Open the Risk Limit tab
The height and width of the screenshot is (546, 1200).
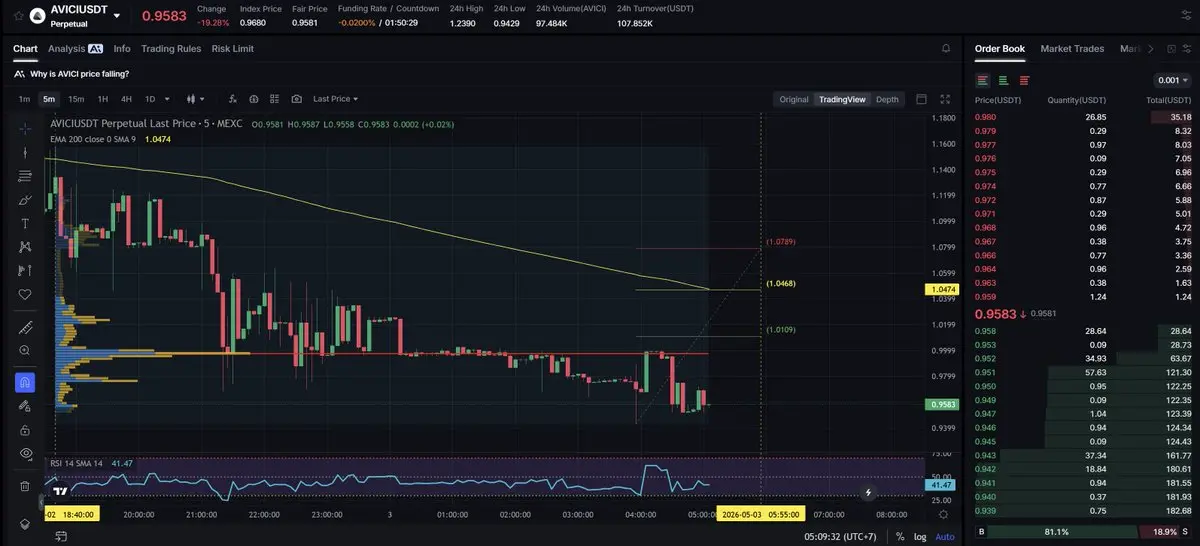(233, 48)
